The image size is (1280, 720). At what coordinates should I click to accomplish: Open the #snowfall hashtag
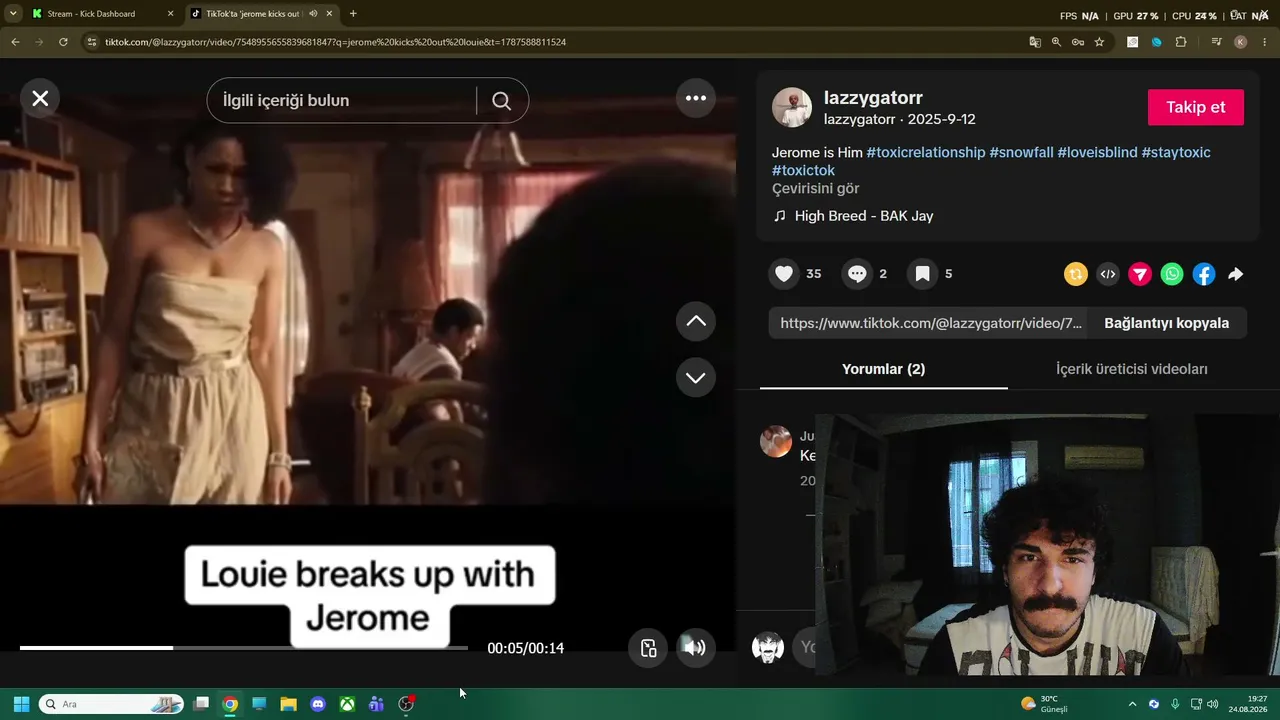[1021, 152]
